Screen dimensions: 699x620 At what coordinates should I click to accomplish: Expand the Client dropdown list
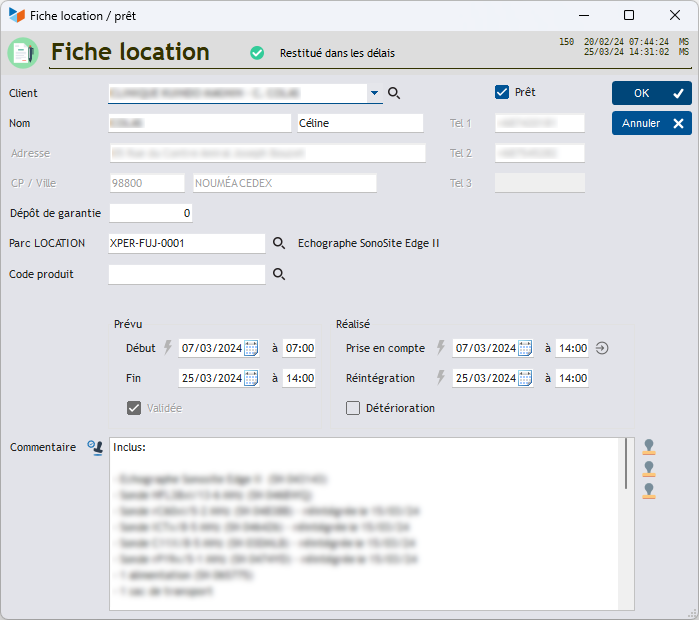[375, 93]
